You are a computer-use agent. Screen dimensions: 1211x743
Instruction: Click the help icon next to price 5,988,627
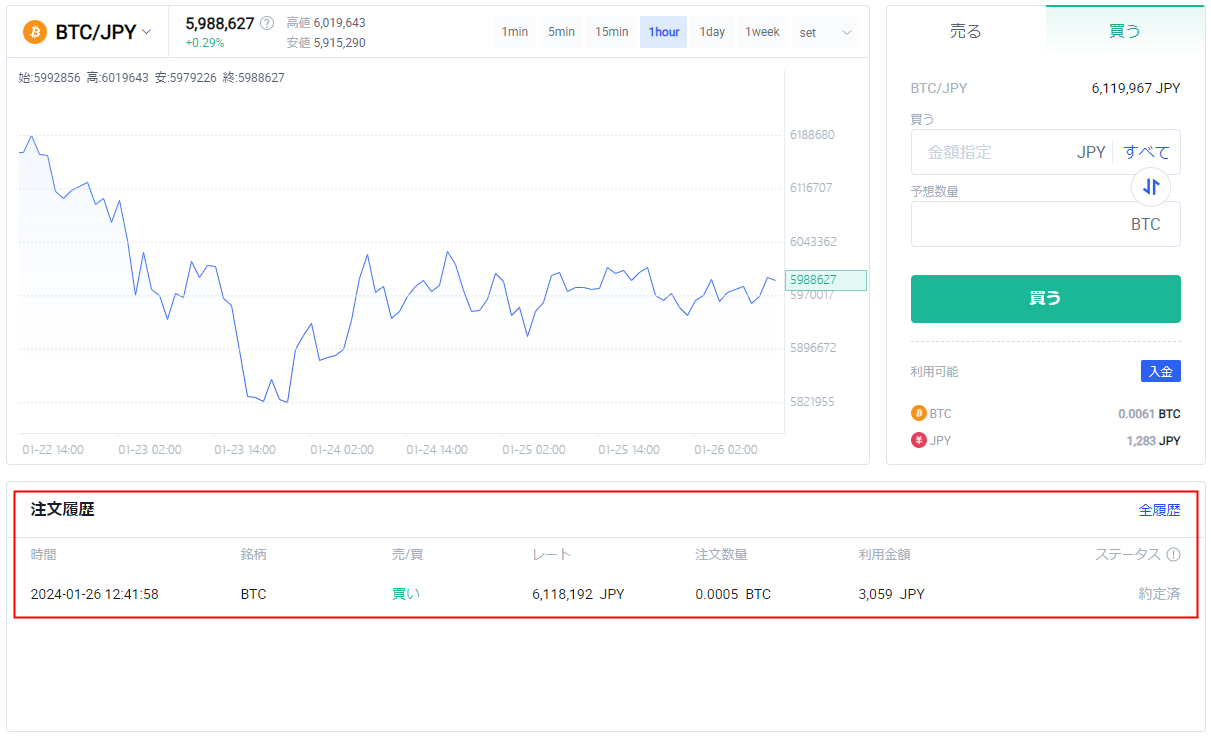[267, 24]
